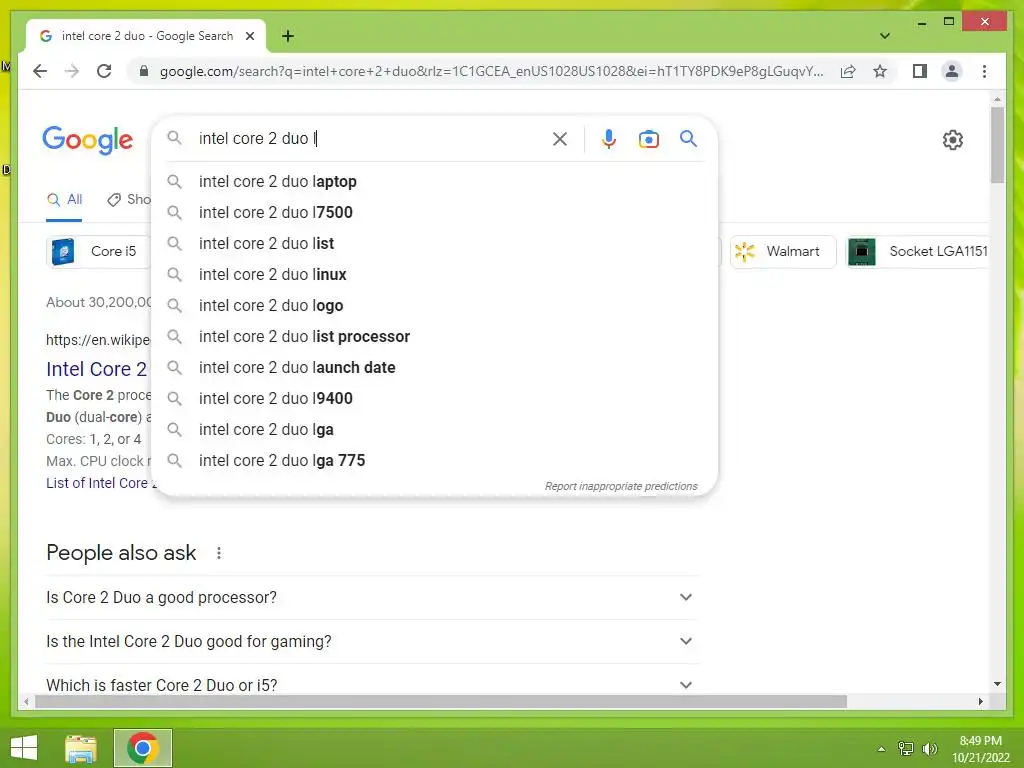Open the taskbar clock and date
Image resolution: width=1024 pixels, height=768 pixels.
[980, 749]
